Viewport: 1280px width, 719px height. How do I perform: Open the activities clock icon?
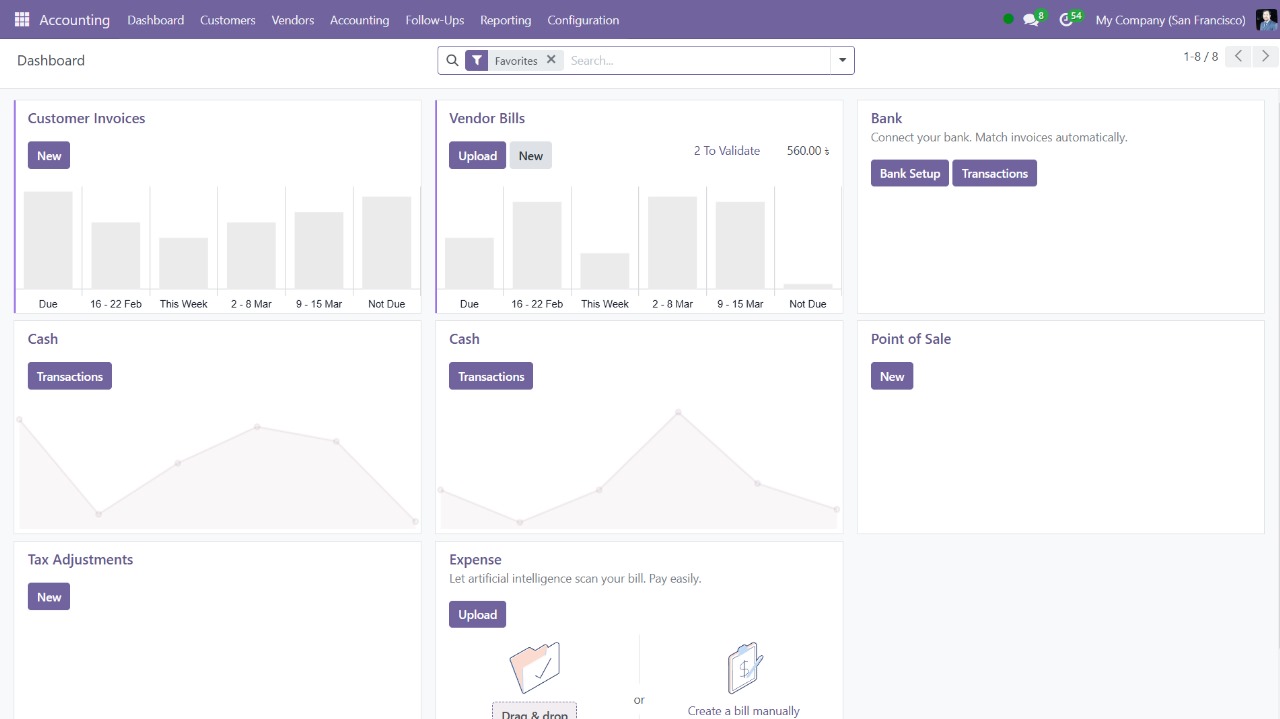pos(1066,20)
